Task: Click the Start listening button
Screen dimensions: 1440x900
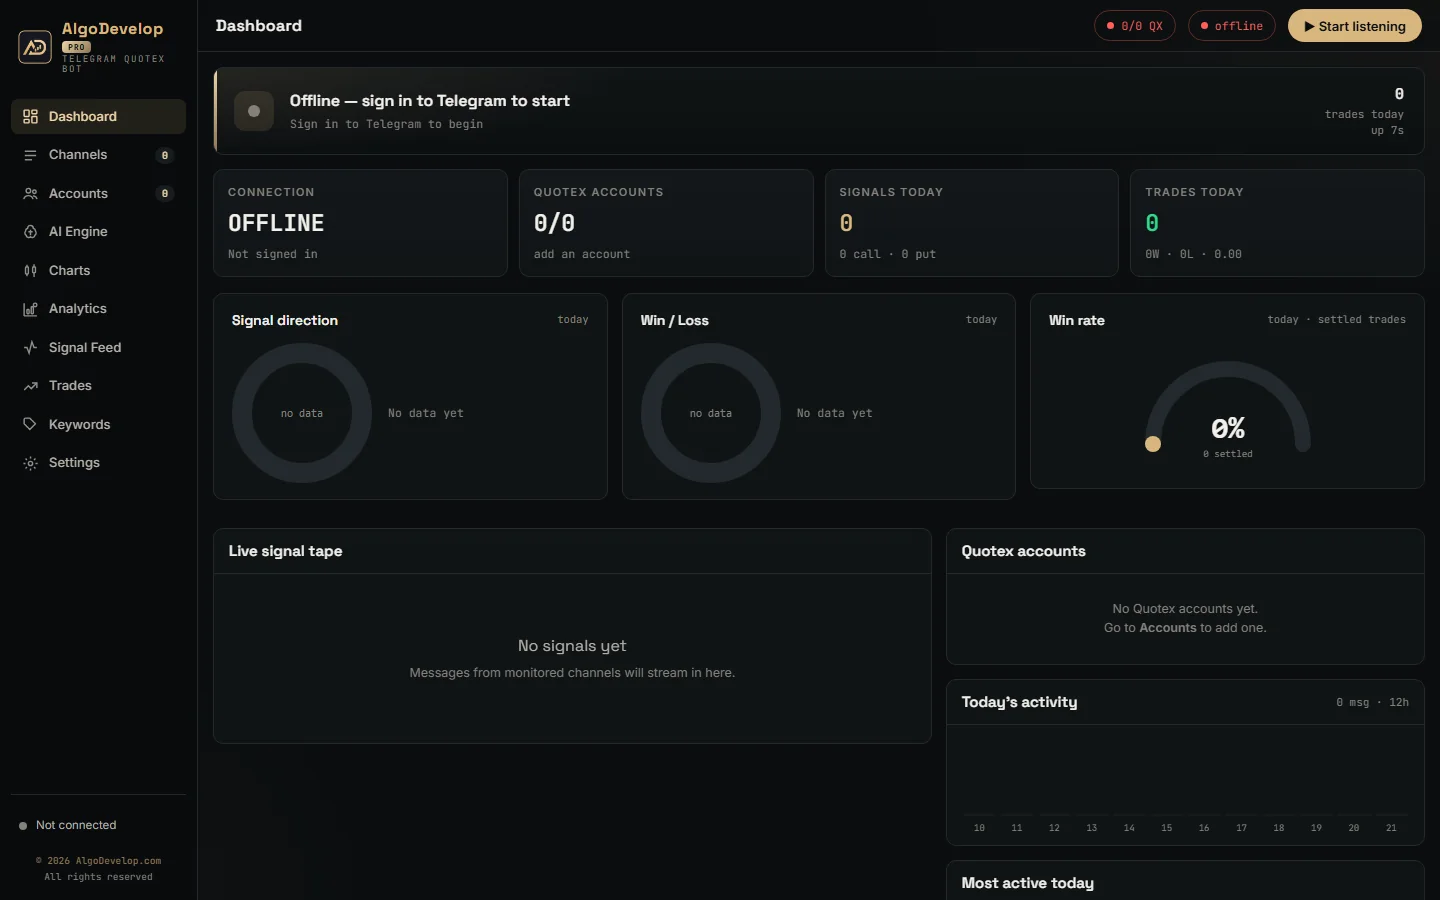Action: (1355, 26)
